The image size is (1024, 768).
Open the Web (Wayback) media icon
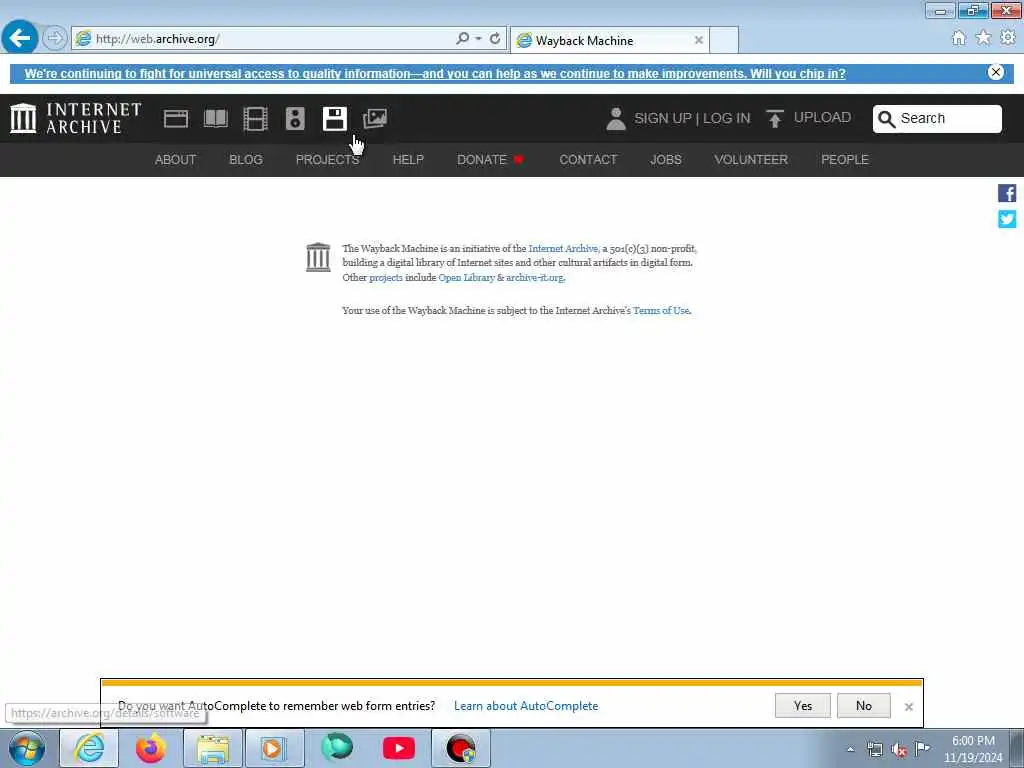[176, 119]
